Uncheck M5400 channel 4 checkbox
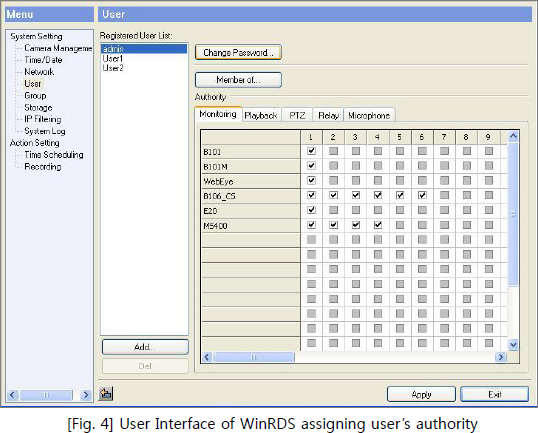The width and height of the screenshot is (538, 433). [x=378, y=225]
